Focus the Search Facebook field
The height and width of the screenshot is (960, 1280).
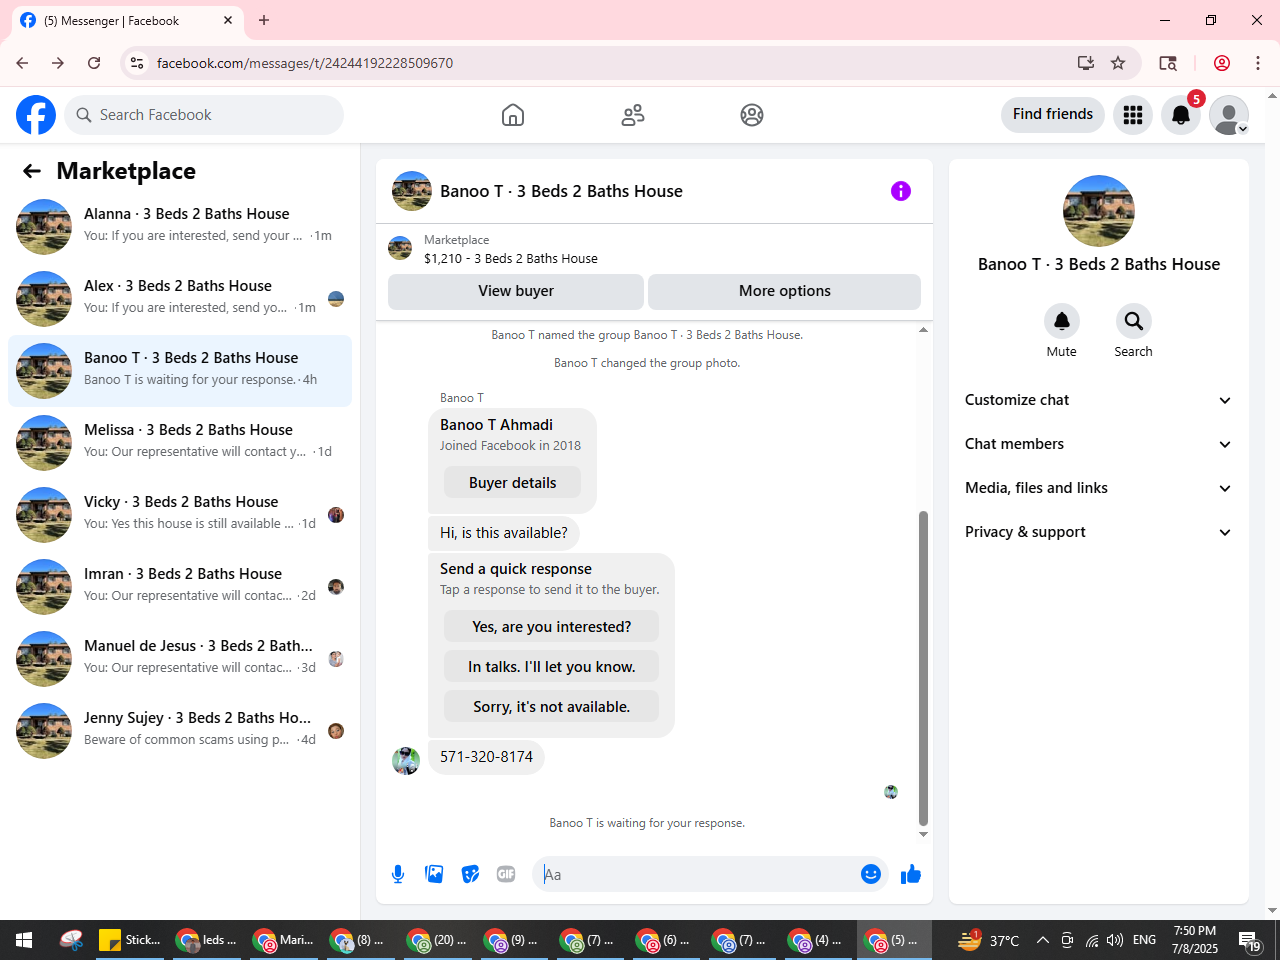pyautogui.click(x=204, y=115)
